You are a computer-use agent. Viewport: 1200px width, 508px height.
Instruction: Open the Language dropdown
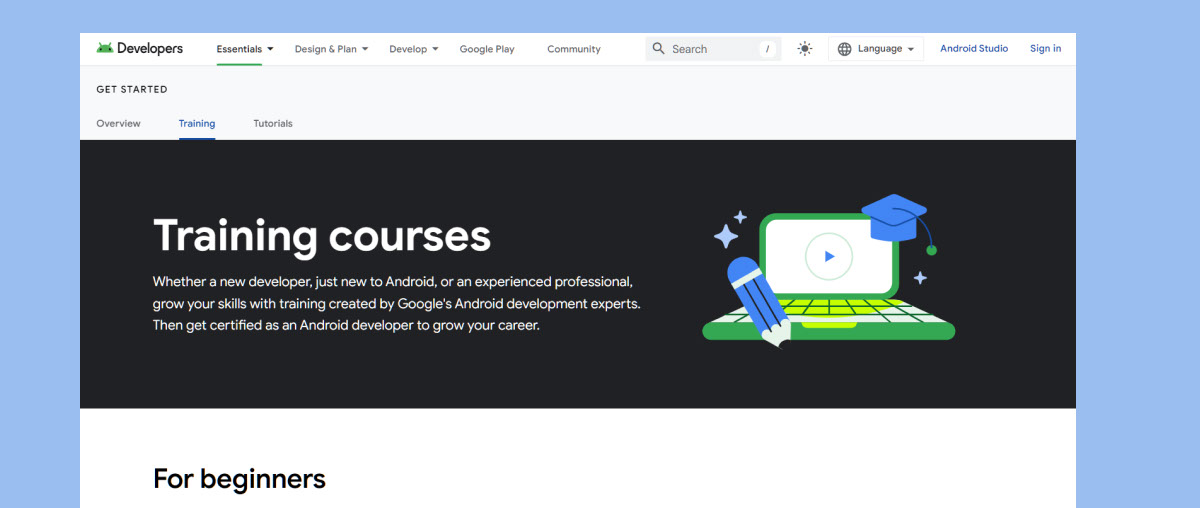(876, 49)
